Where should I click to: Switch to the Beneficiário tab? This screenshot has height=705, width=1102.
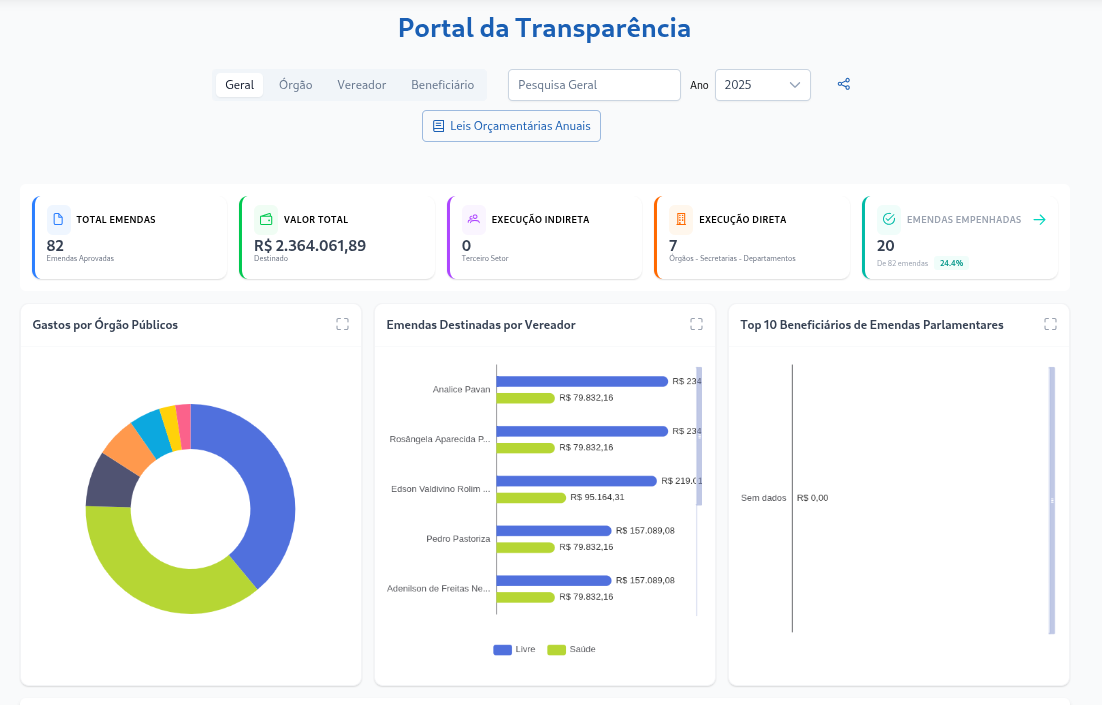(x=442, y=85)
